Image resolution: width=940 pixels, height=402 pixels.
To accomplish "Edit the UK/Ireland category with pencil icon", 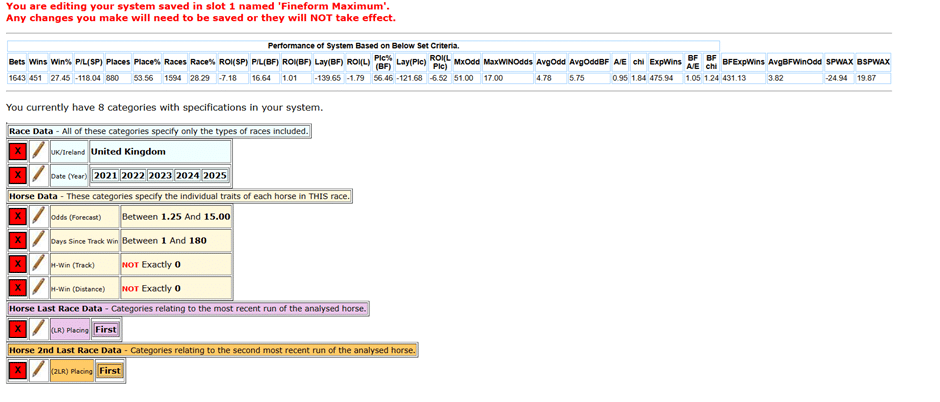I will click(x=38, y=151).
